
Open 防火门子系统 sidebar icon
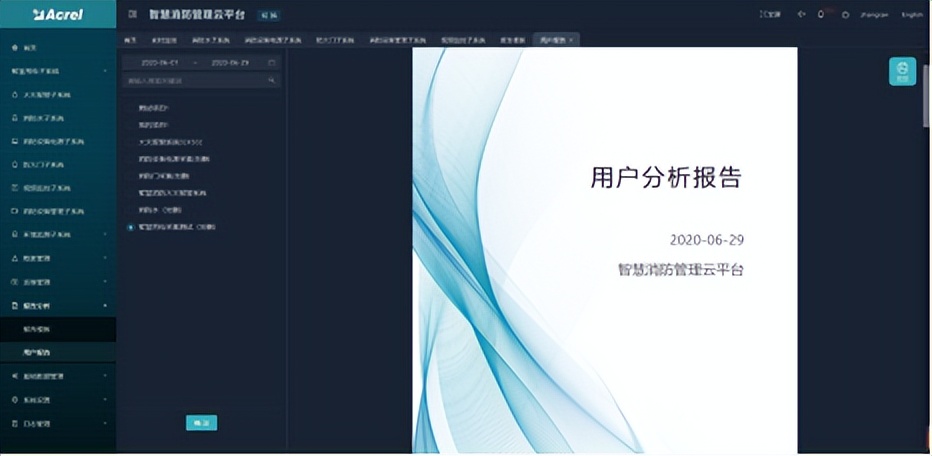click(x=15, y=165)
